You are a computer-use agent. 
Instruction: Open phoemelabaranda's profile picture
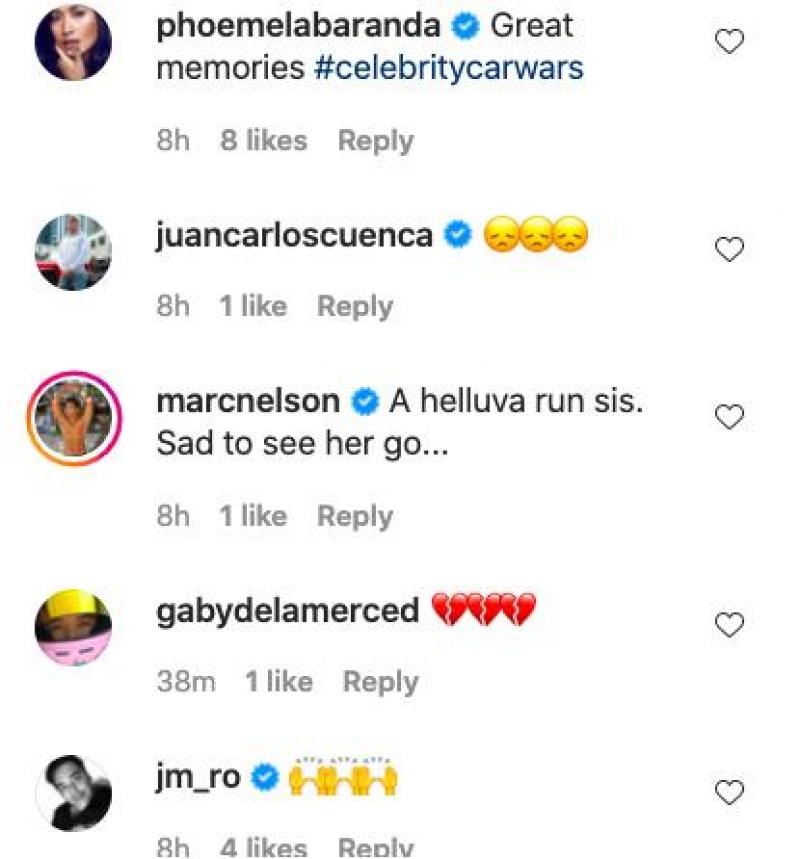click(73, 42)
